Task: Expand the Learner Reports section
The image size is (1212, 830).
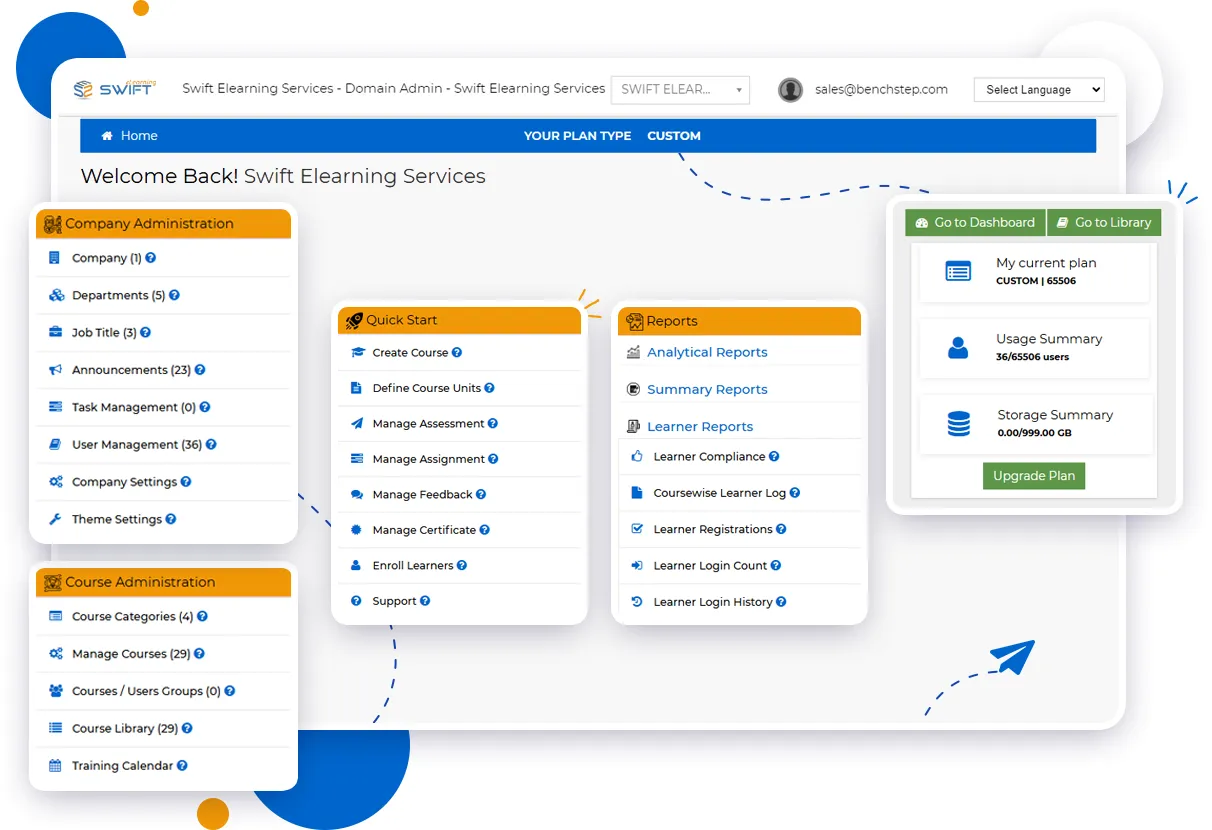Action: coord(700,426)
